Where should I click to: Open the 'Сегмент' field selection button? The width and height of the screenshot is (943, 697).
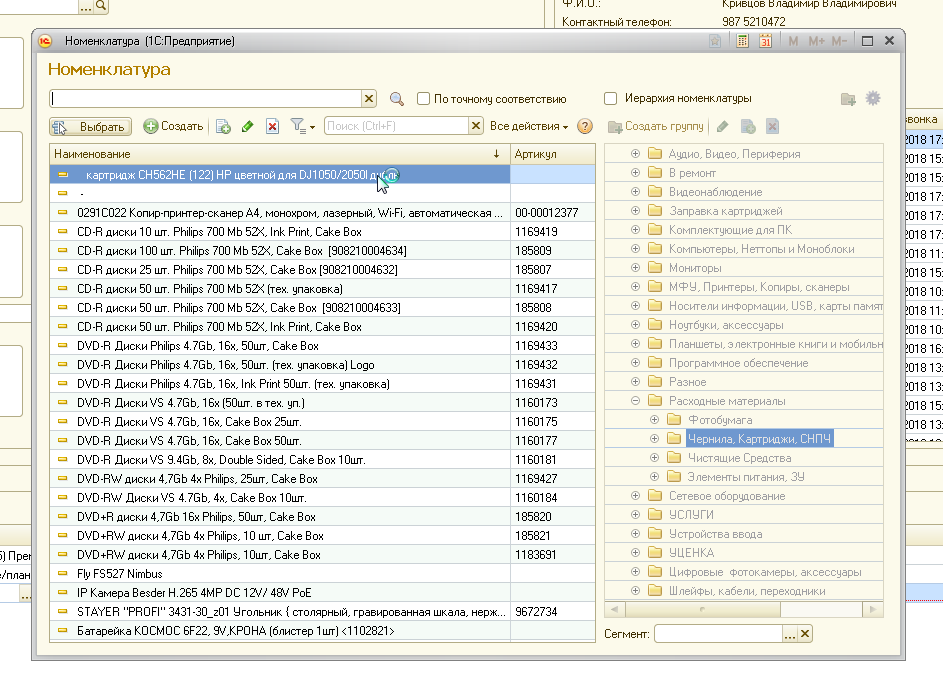pos(789,634)
